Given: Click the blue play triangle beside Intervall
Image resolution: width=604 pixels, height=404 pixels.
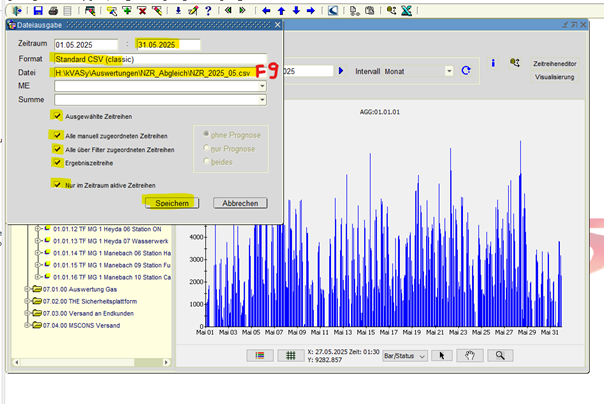Looking at the screenshot, I should (341, 71).
